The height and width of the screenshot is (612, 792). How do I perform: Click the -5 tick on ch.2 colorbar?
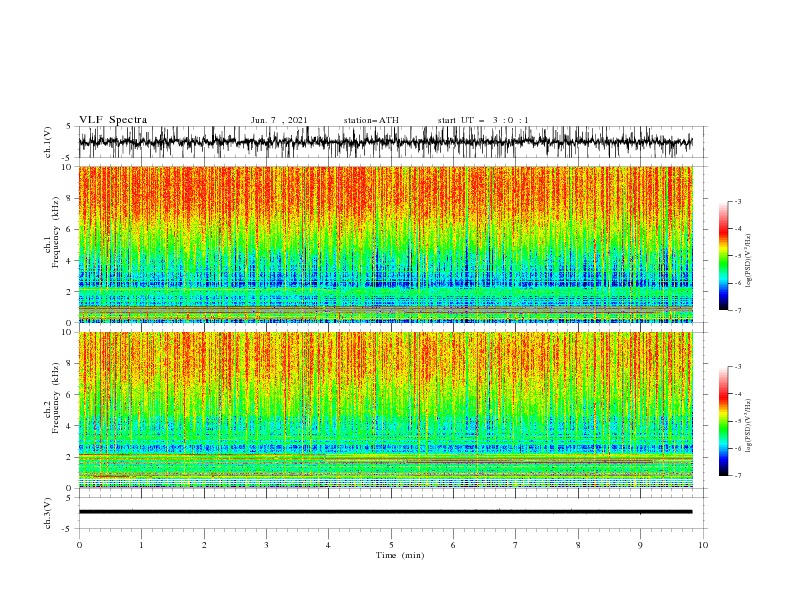[737, 421]
